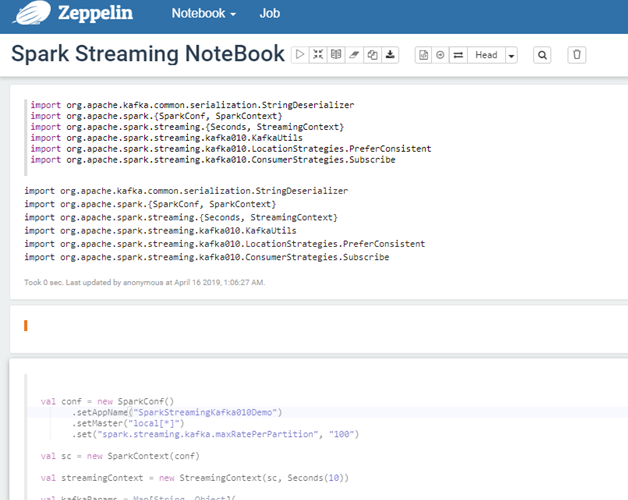Clear all output with the eraser icon

tap(354, 54)
